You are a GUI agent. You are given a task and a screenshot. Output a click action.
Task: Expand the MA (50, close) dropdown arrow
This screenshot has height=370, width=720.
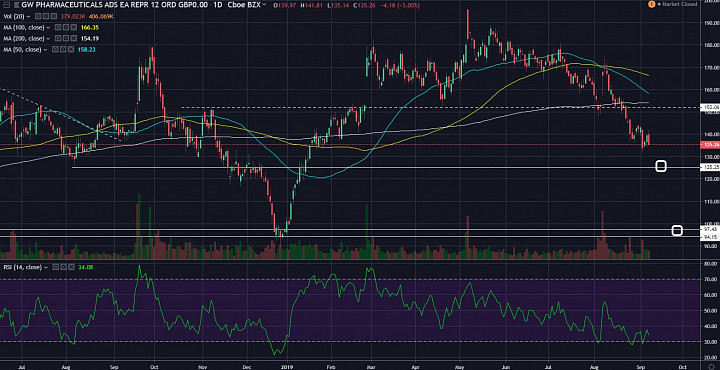(45, 50)
